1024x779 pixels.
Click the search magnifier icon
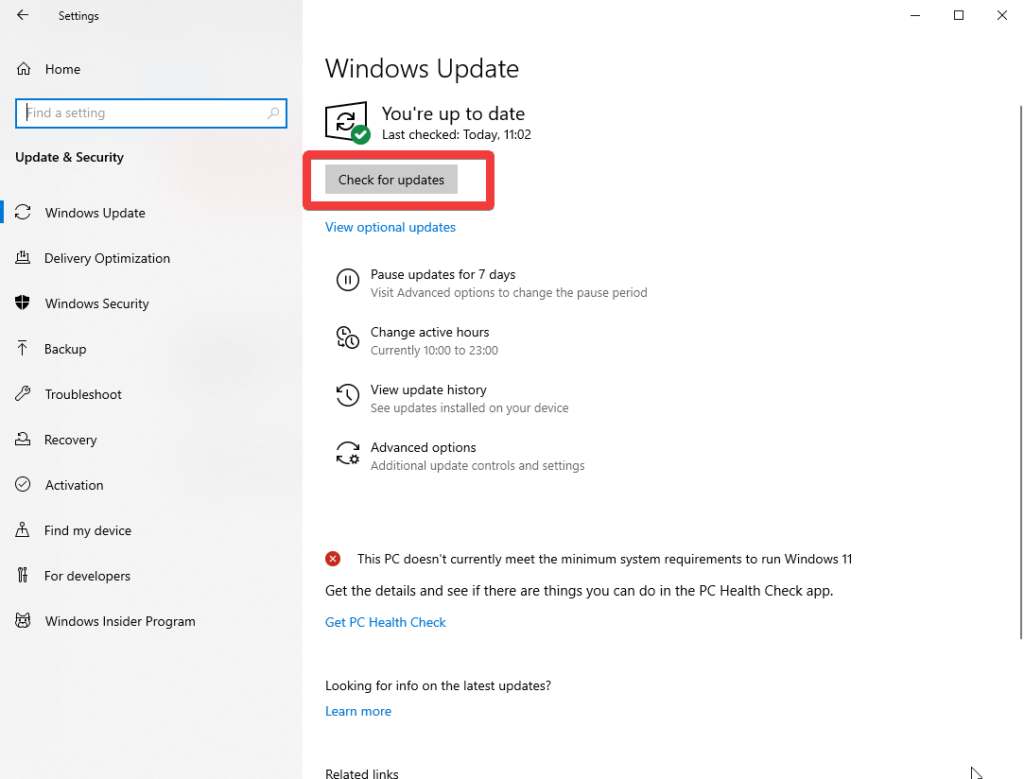273,113
